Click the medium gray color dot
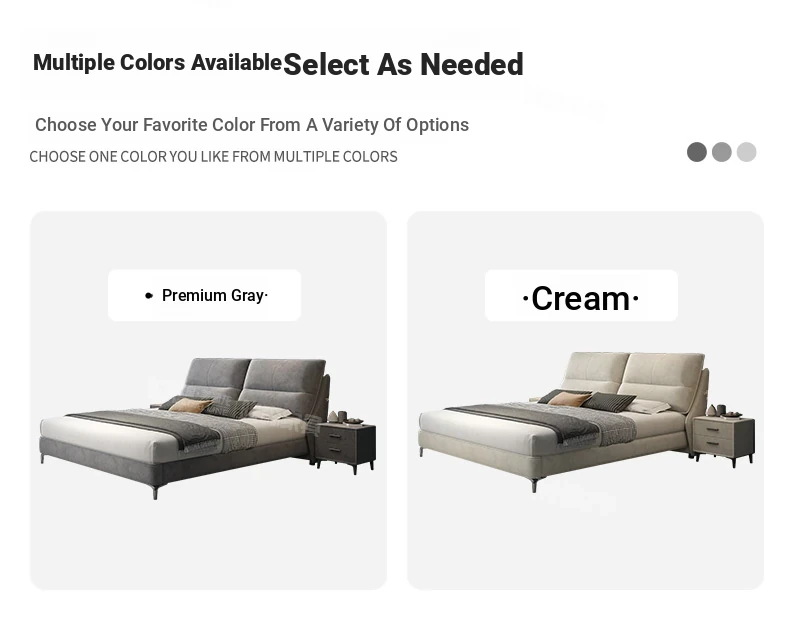This screenshot has height=617, width=790. pos(721,152)
